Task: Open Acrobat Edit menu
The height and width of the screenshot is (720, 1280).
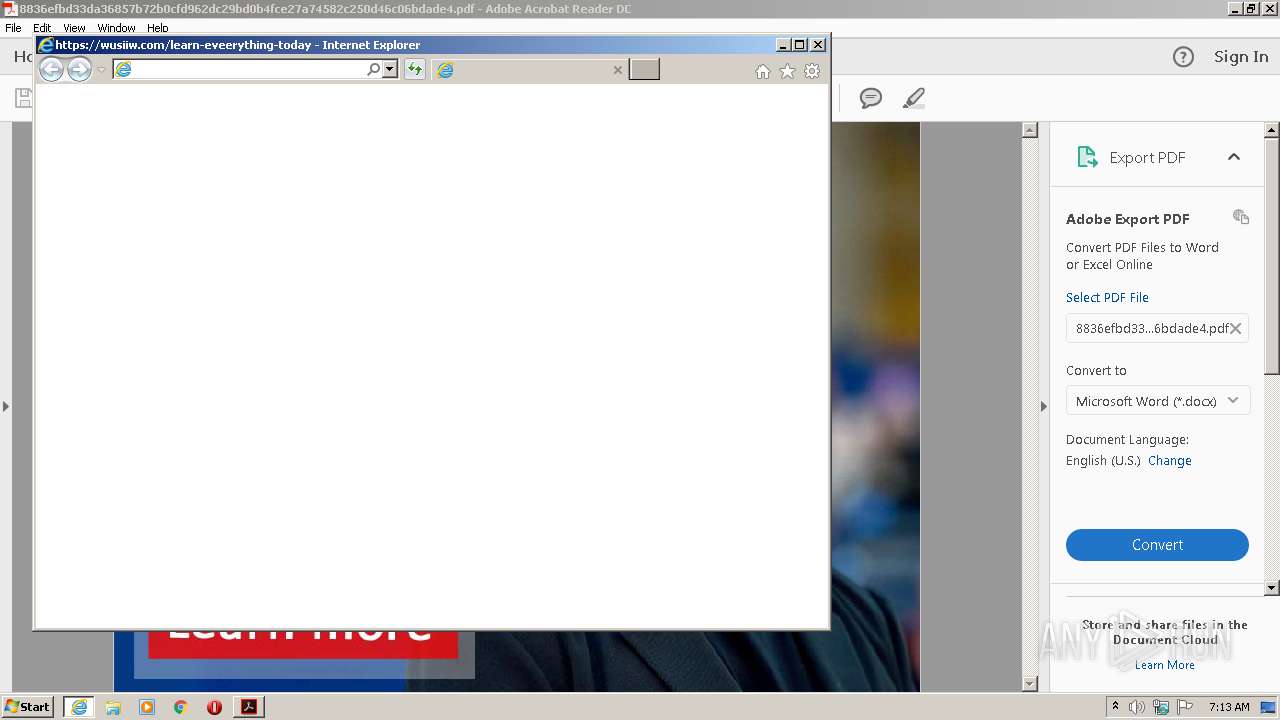Action: coord(42,28)
